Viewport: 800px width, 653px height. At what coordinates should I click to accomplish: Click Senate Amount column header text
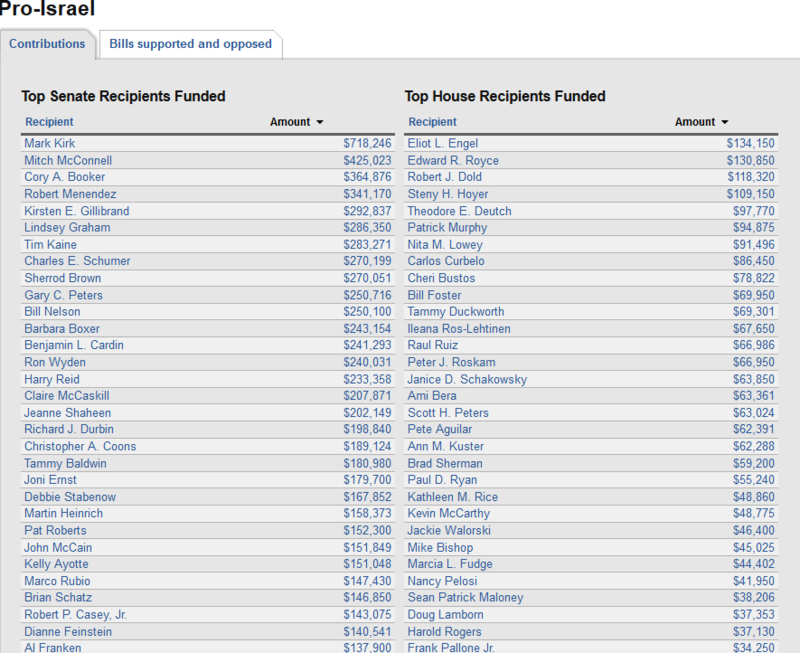click(290, 122)
